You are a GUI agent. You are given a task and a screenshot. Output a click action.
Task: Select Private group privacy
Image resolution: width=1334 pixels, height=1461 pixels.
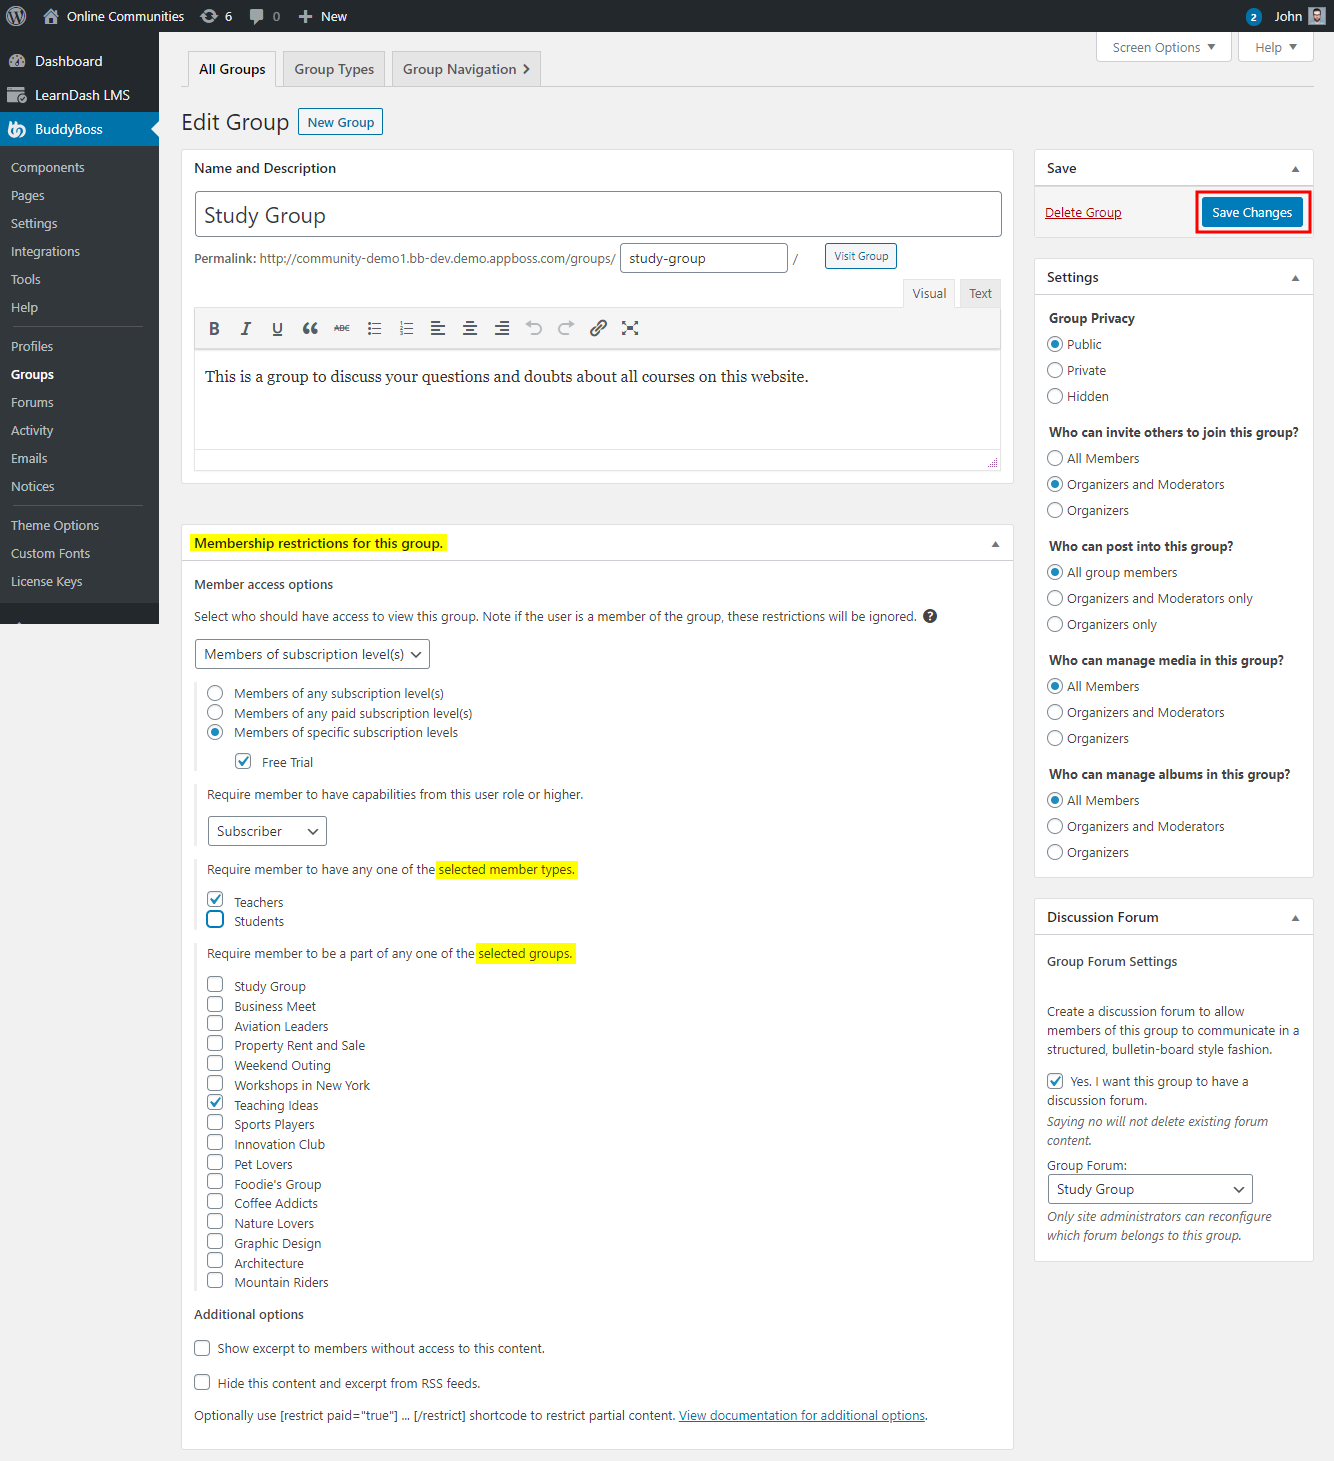1055,370
